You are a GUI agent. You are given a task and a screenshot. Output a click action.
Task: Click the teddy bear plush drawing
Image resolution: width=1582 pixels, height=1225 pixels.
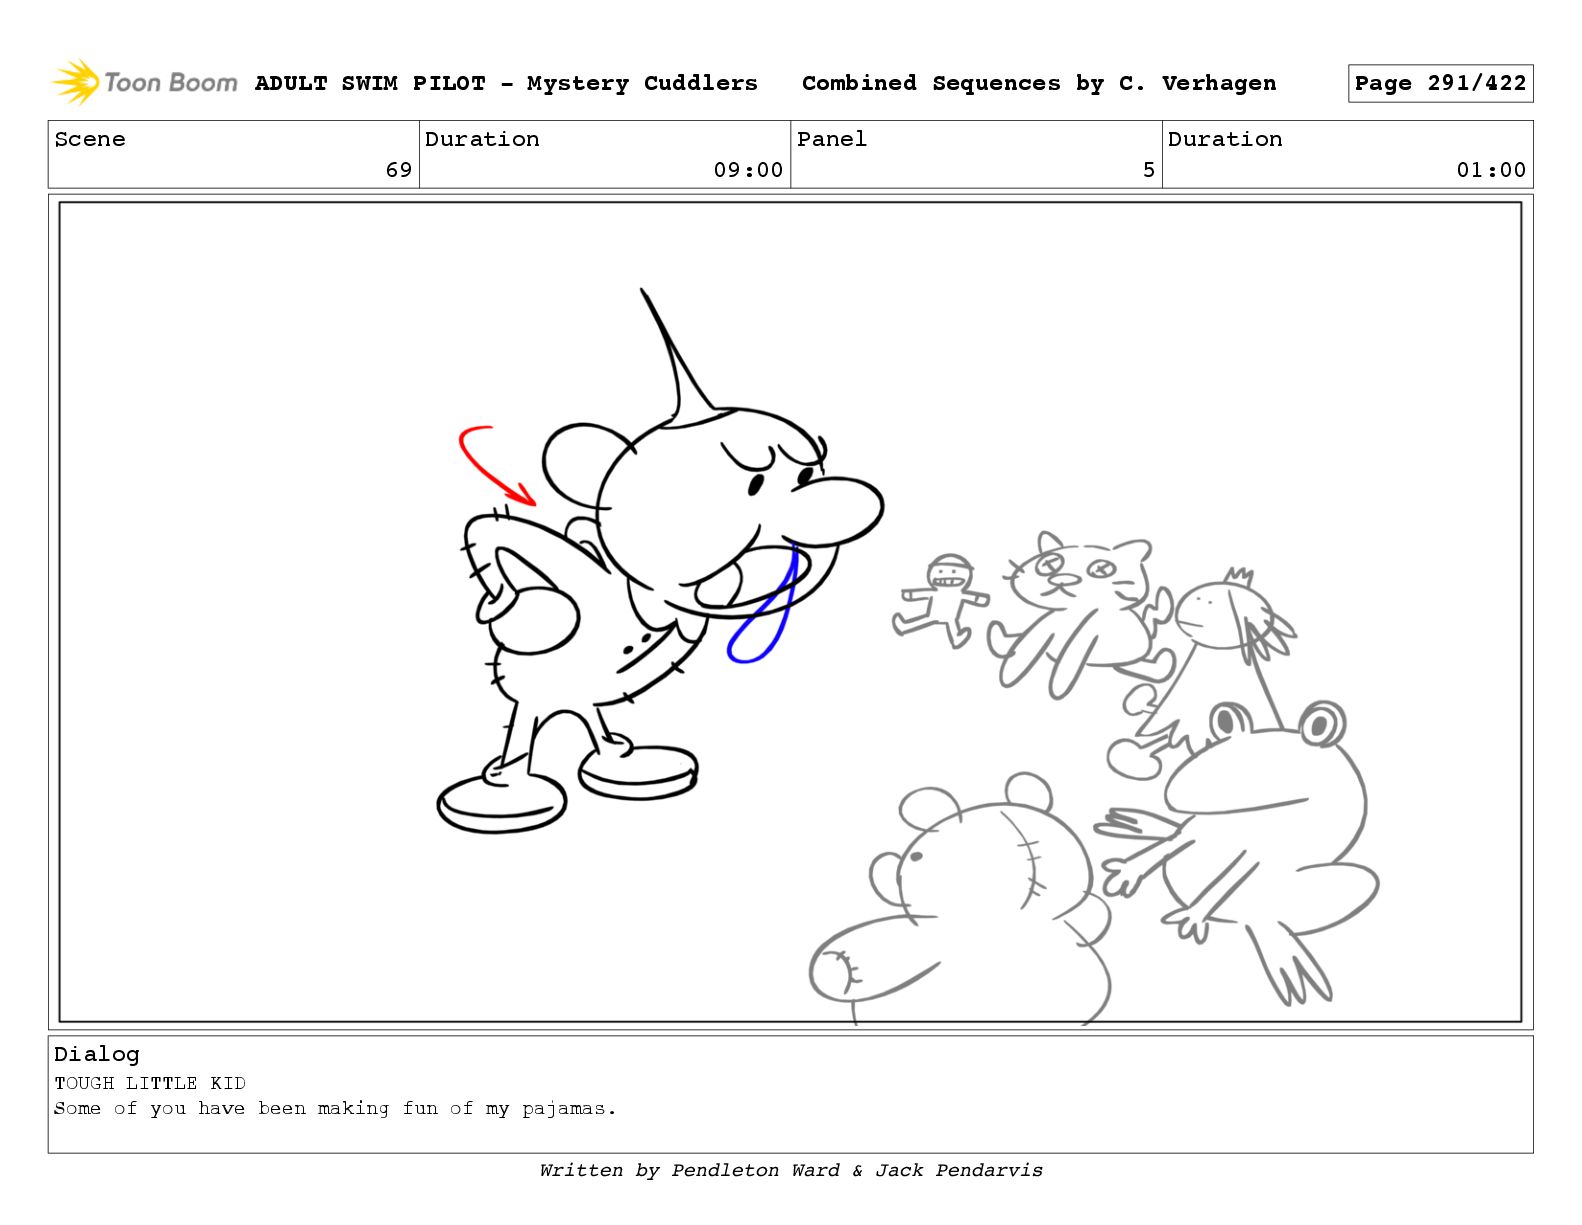point(960,900)
